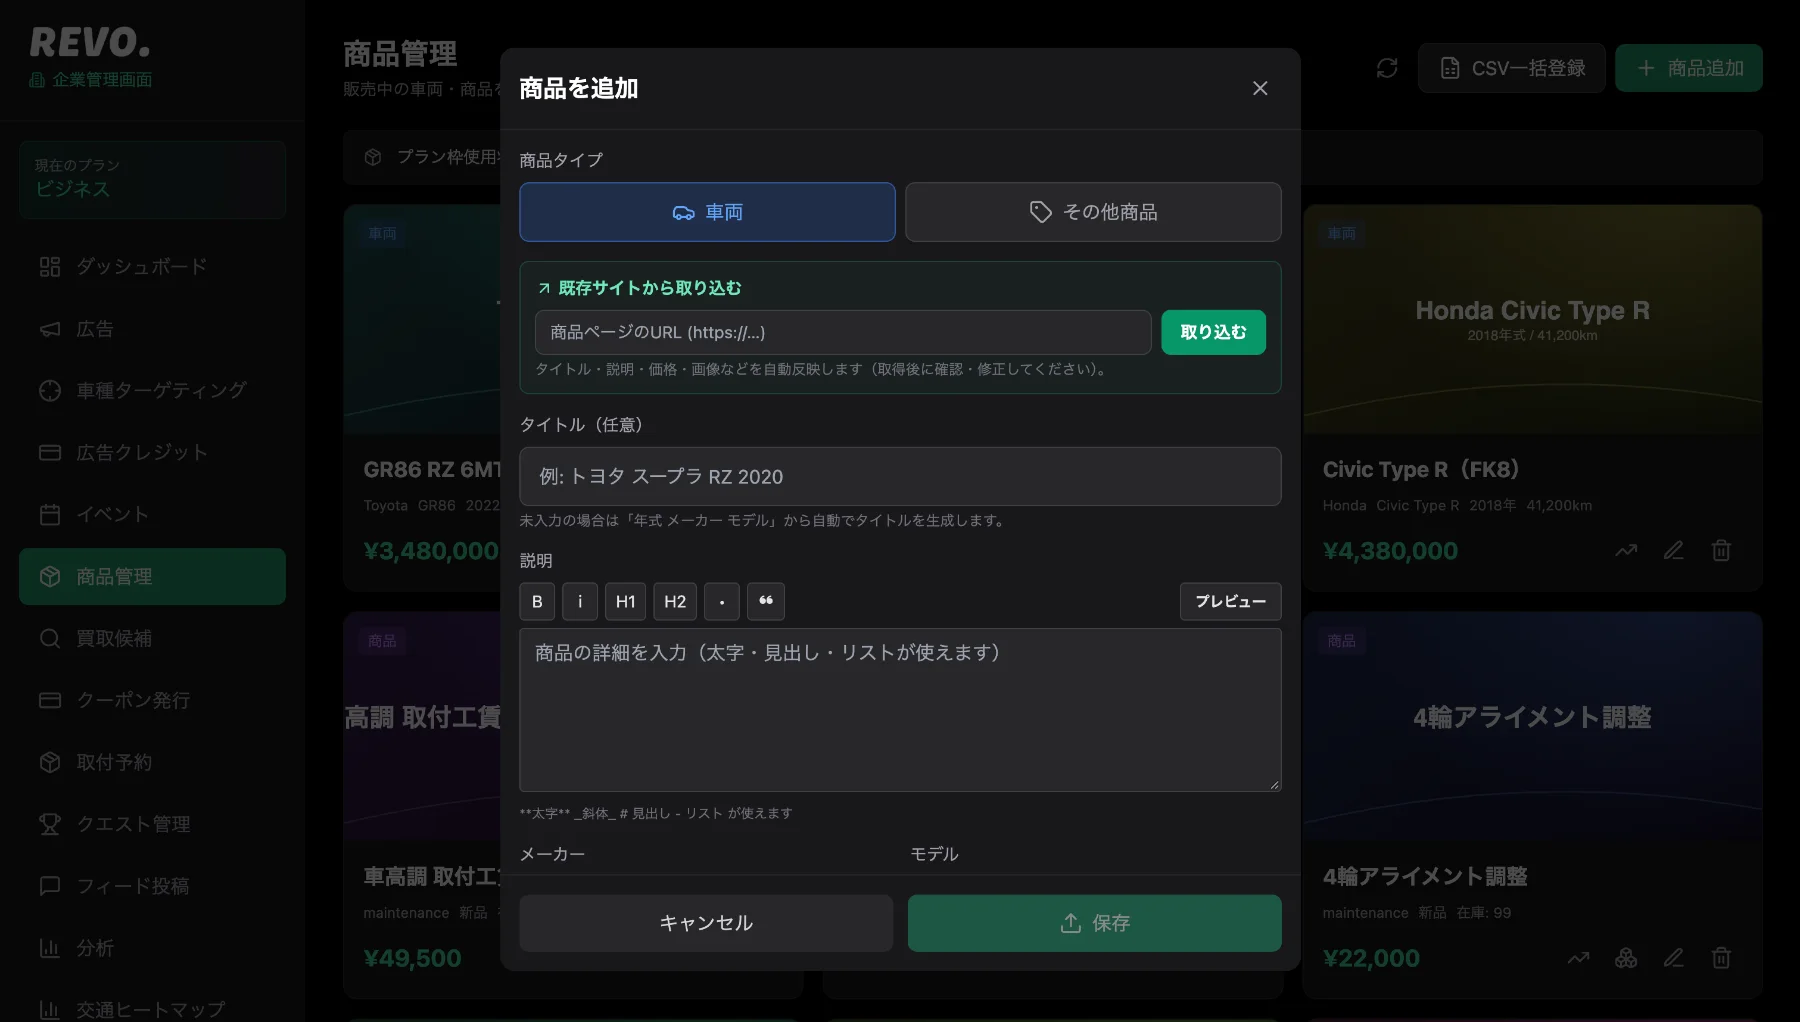Viewport: 1800px width, 1022px height.
Task: Insert a bullet list item in the description
Action: click(722, 601)
